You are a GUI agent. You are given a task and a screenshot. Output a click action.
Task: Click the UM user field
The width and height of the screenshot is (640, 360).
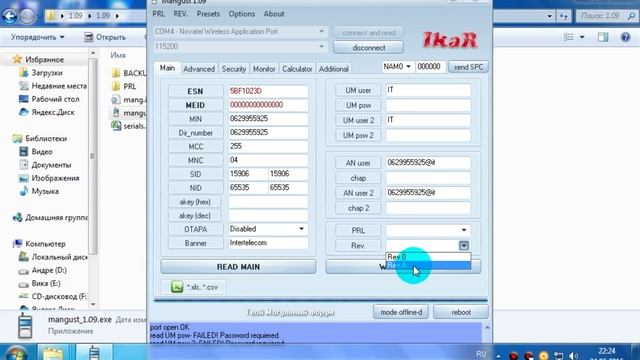428,90
